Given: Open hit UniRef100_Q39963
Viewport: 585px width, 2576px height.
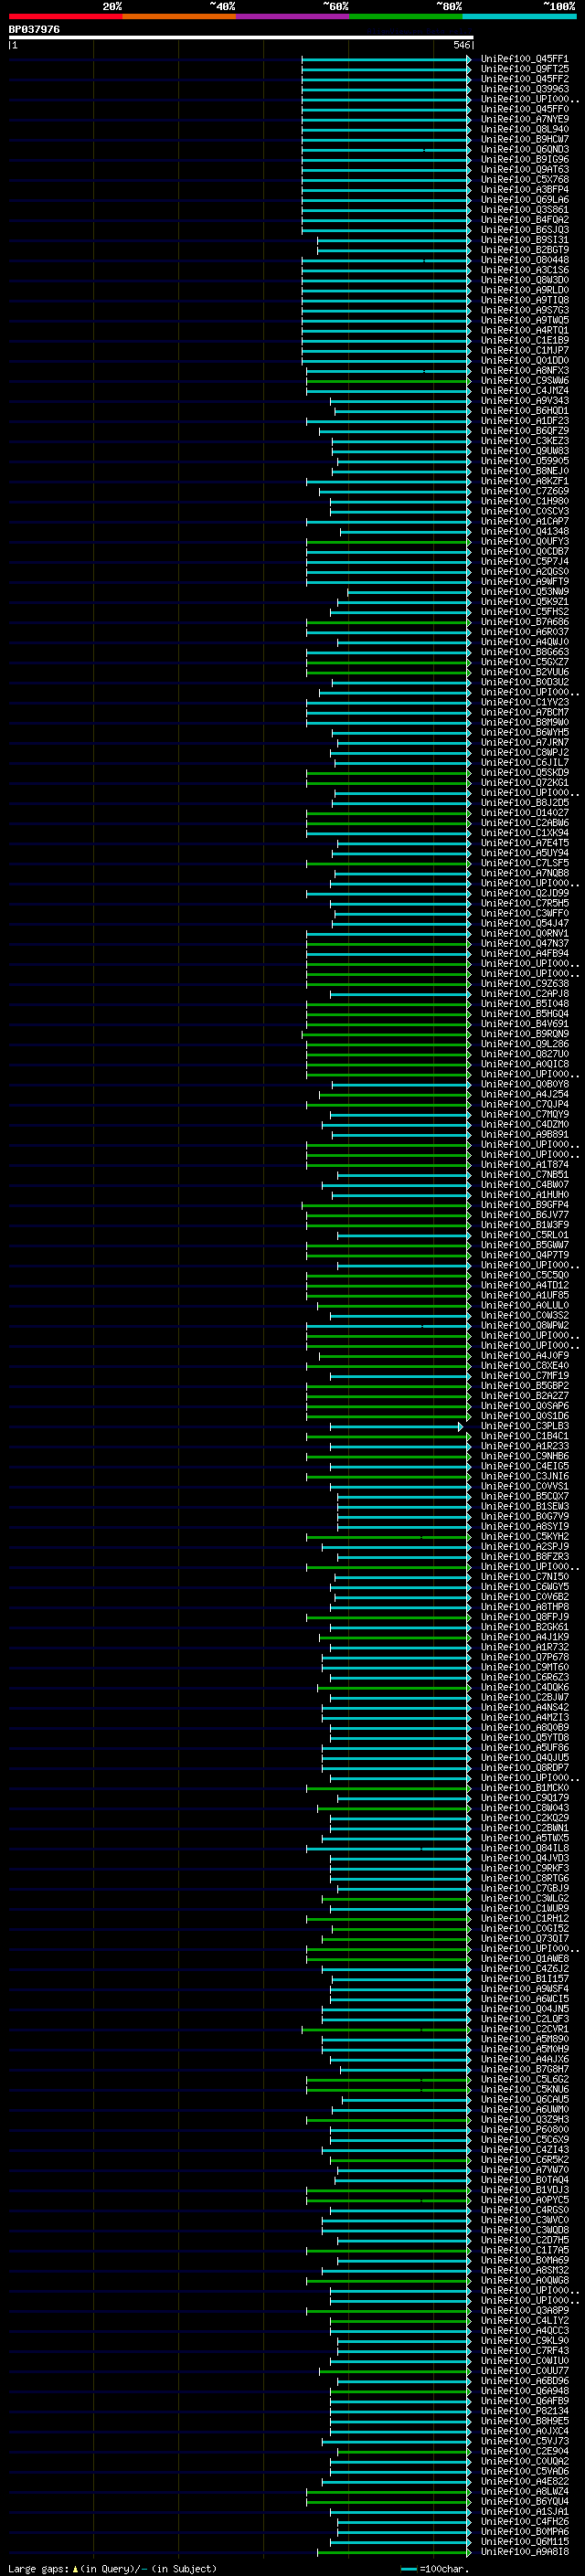Looking at the screenshot, I should 524,89.
